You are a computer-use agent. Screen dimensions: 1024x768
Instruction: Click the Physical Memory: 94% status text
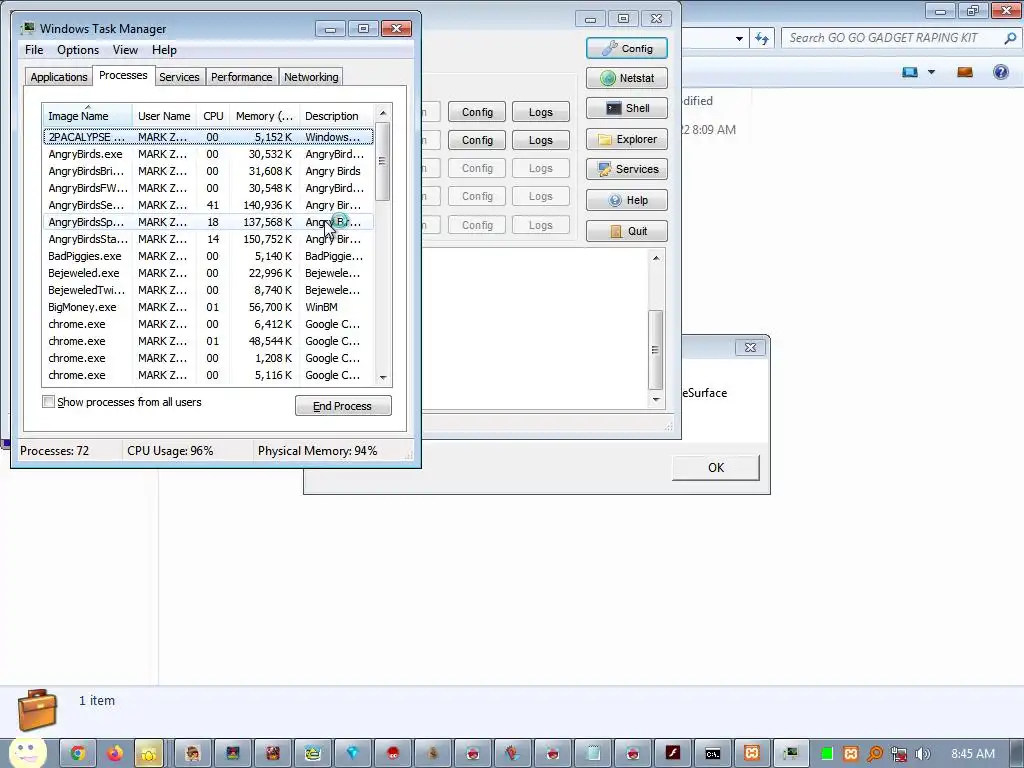[317, 451]
